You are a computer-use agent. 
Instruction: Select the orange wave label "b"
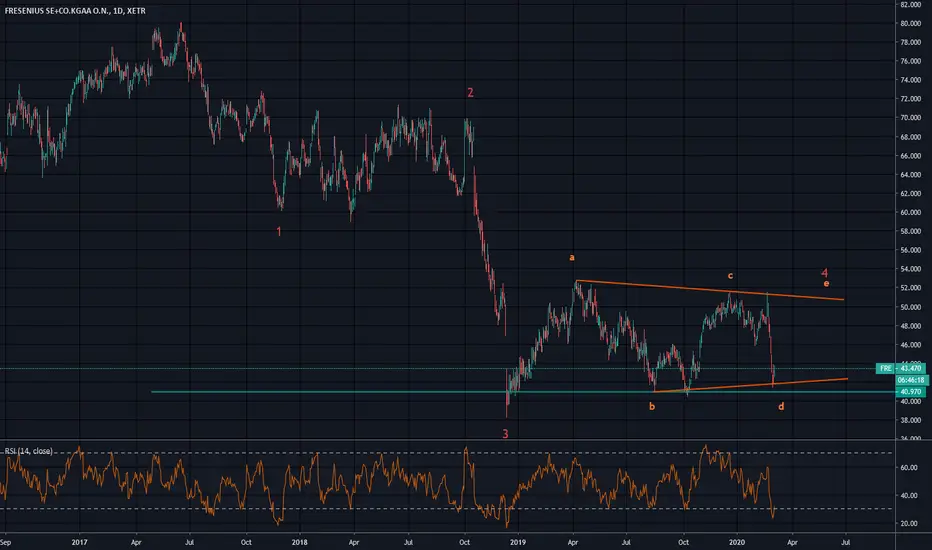652,407
